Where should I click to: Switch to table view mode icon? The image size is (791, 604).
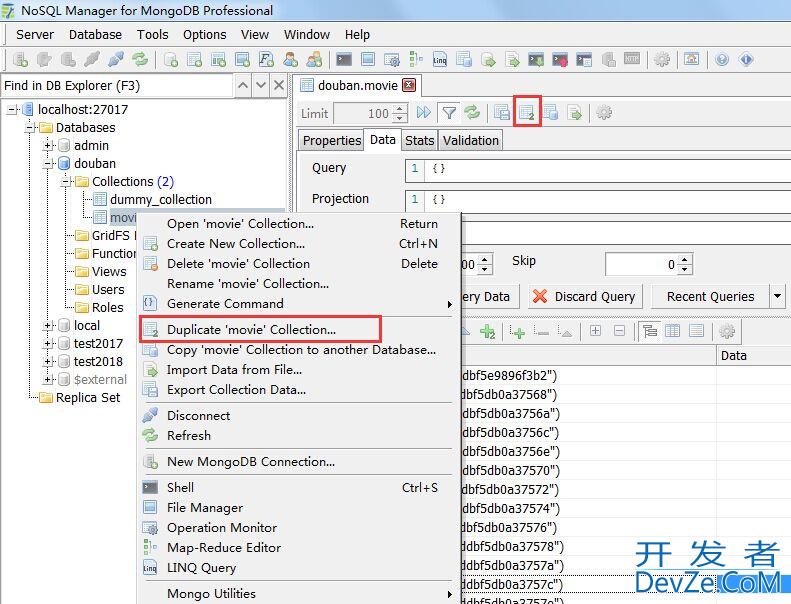[672, 331]
